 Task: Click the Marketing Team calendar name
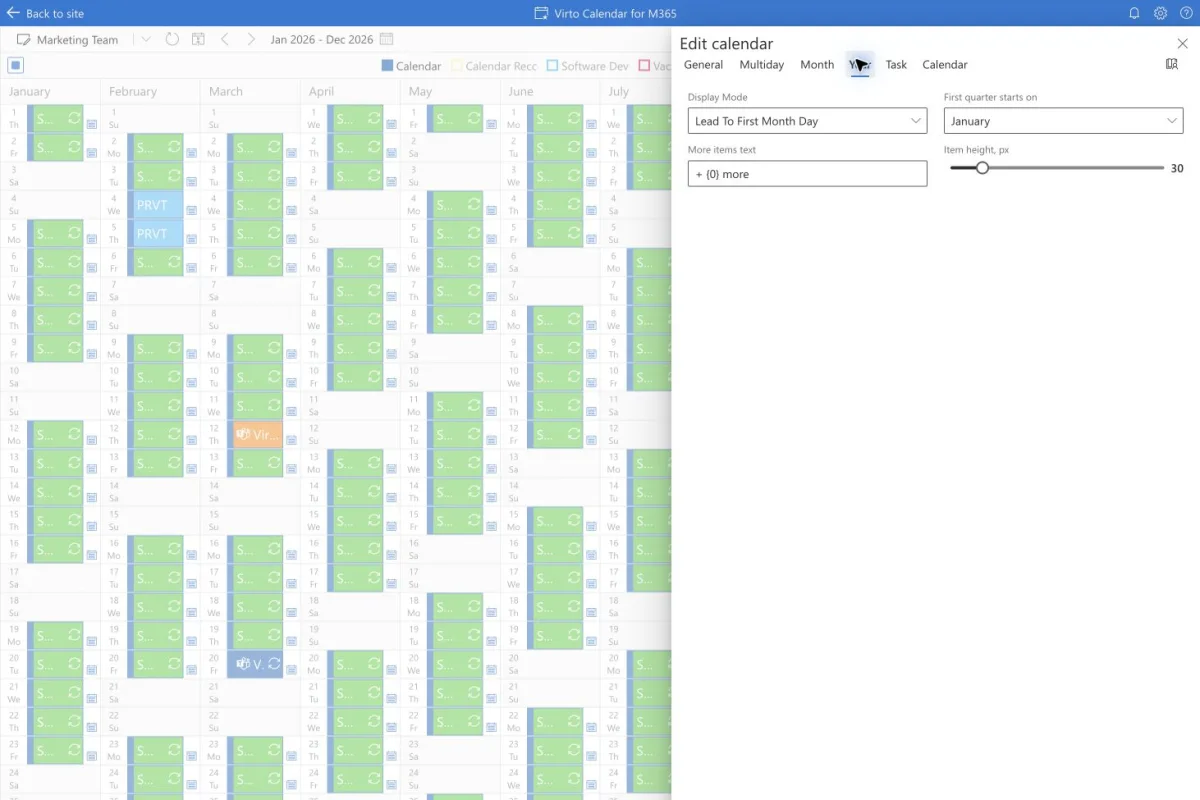[x=77, y=40]
